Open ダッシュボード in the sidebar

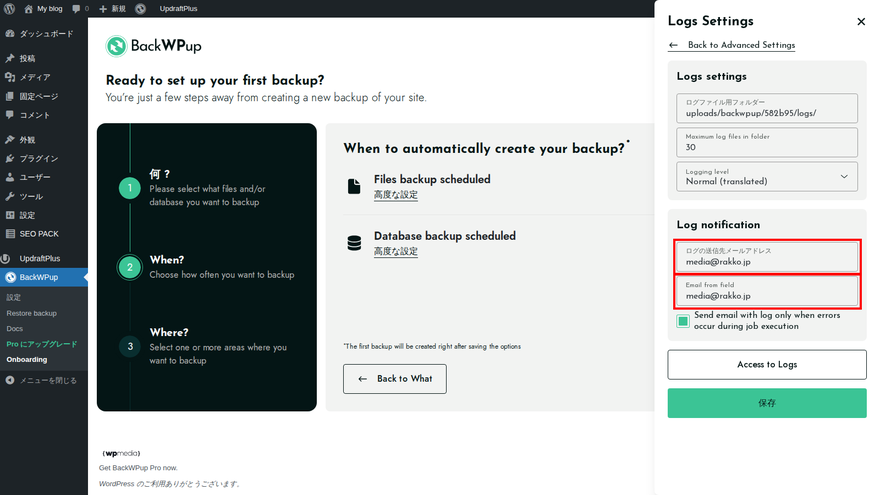click(x=44, y=34)
